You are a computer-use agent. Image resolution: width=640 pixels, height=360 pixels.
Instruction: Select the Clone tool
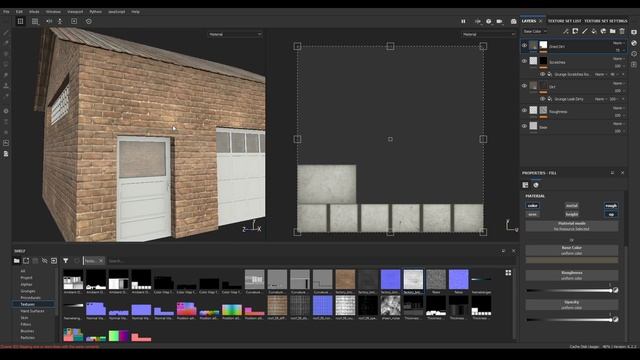(6, 86)
